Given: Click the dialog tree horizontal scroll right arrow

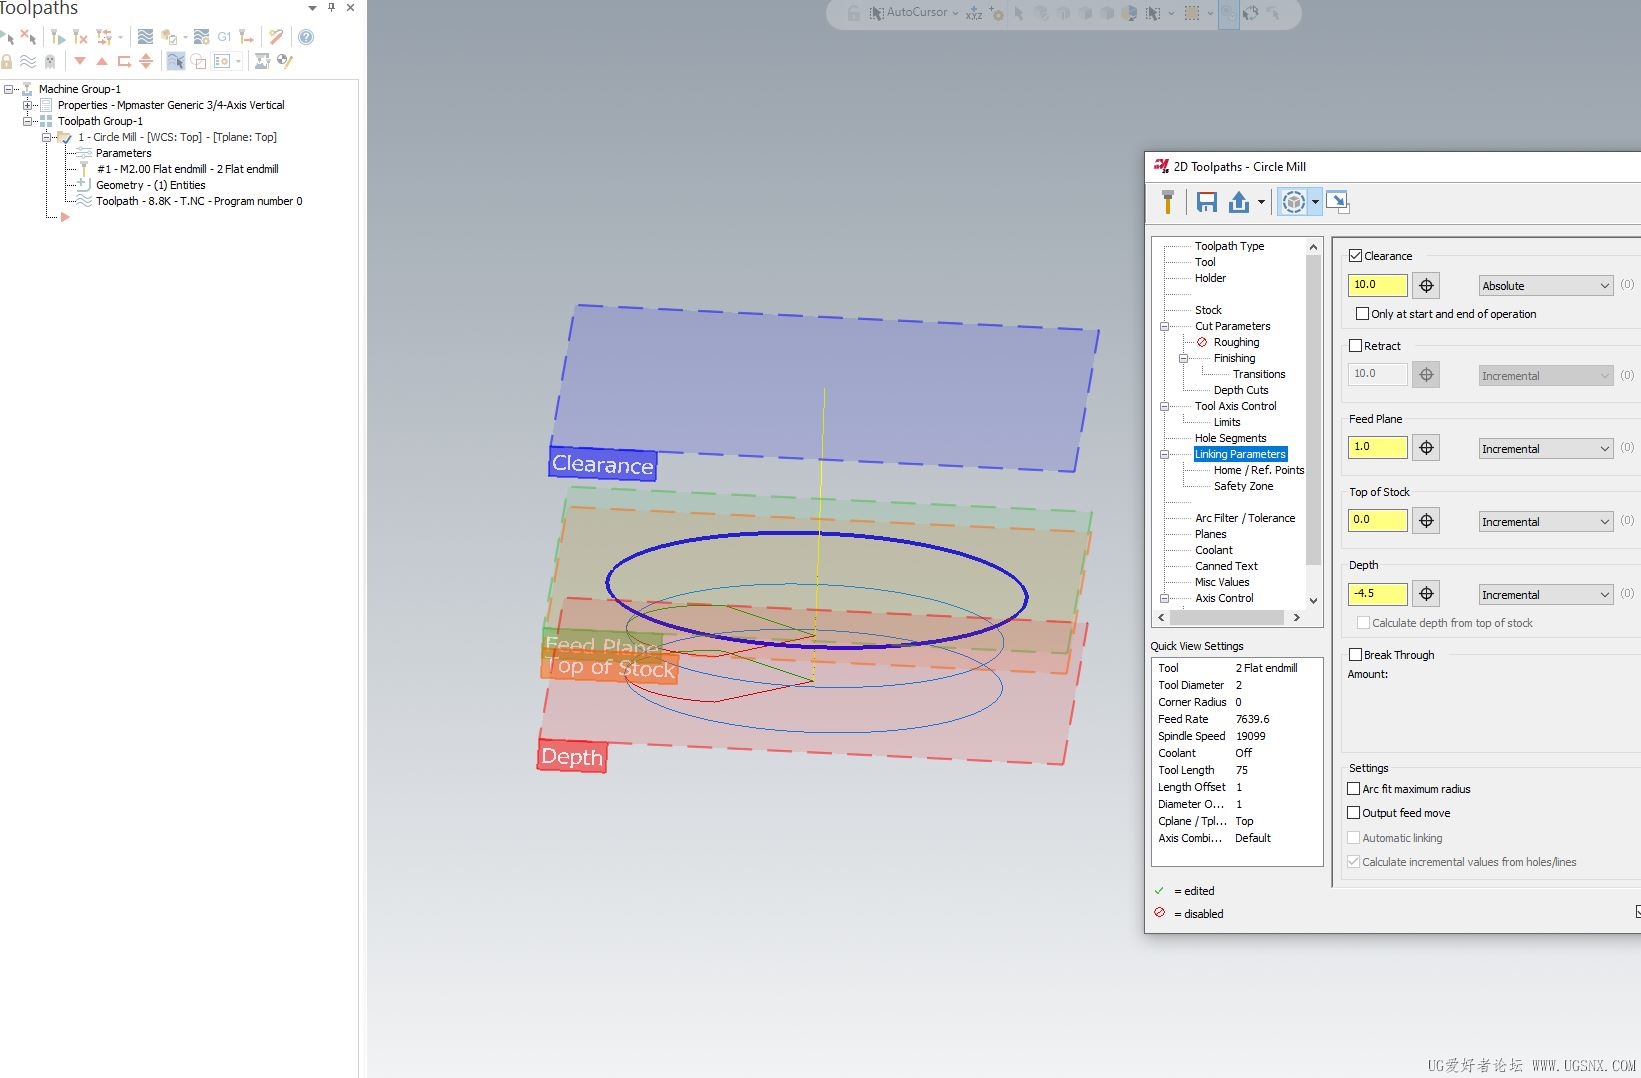Looking at the screenshot, I should [1296, 618].
